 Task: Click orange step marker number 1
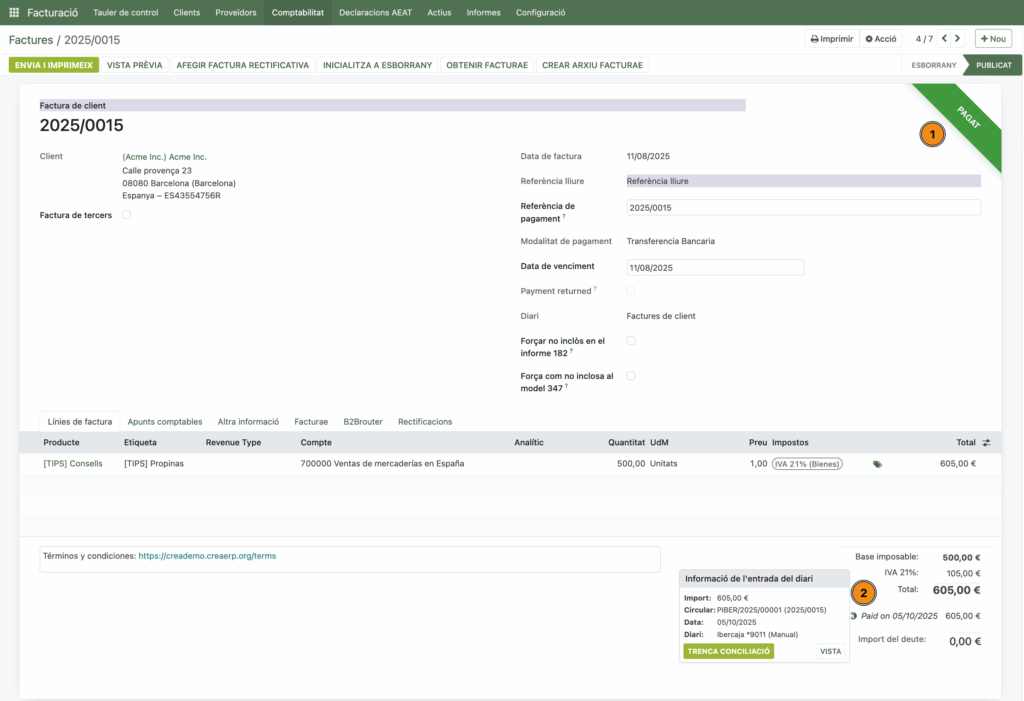(932, 134)
